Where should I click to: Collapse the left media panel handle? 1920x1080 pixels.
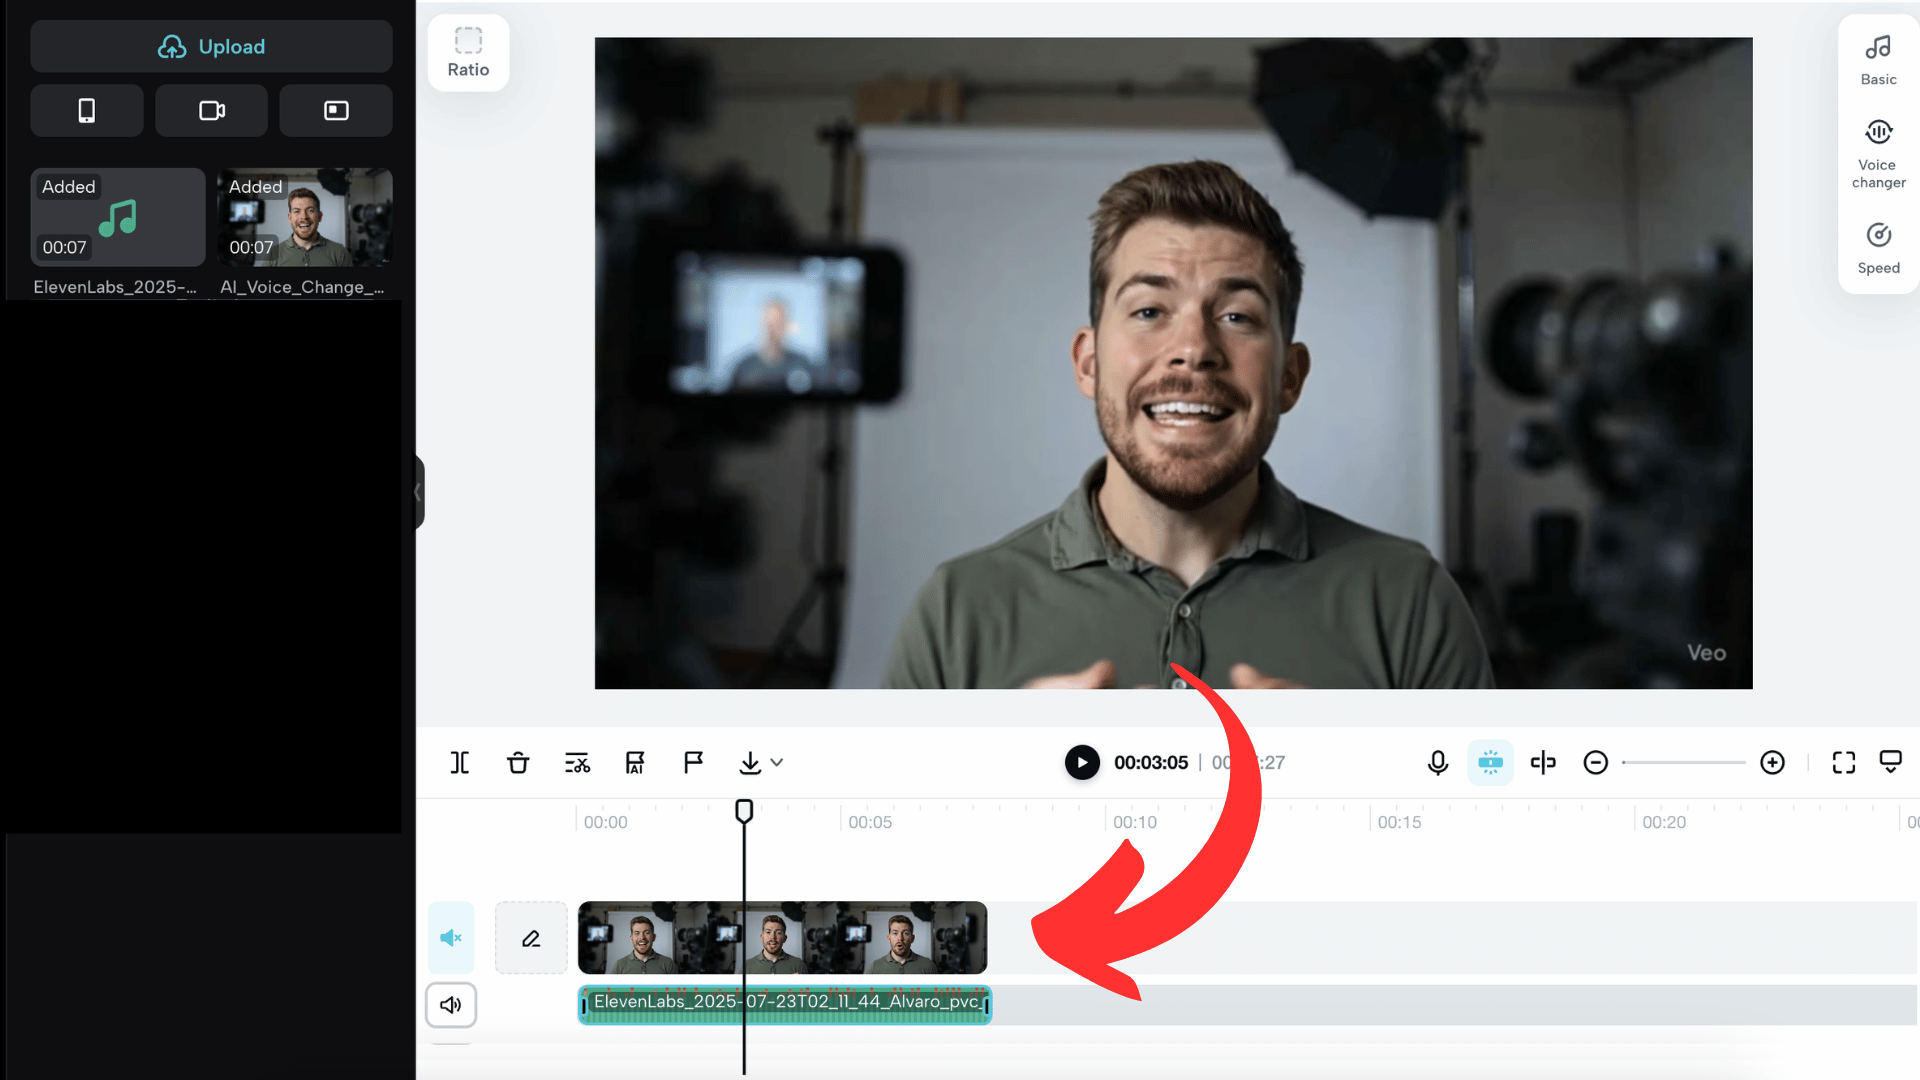pyautogui.click(x=418, y=492)
